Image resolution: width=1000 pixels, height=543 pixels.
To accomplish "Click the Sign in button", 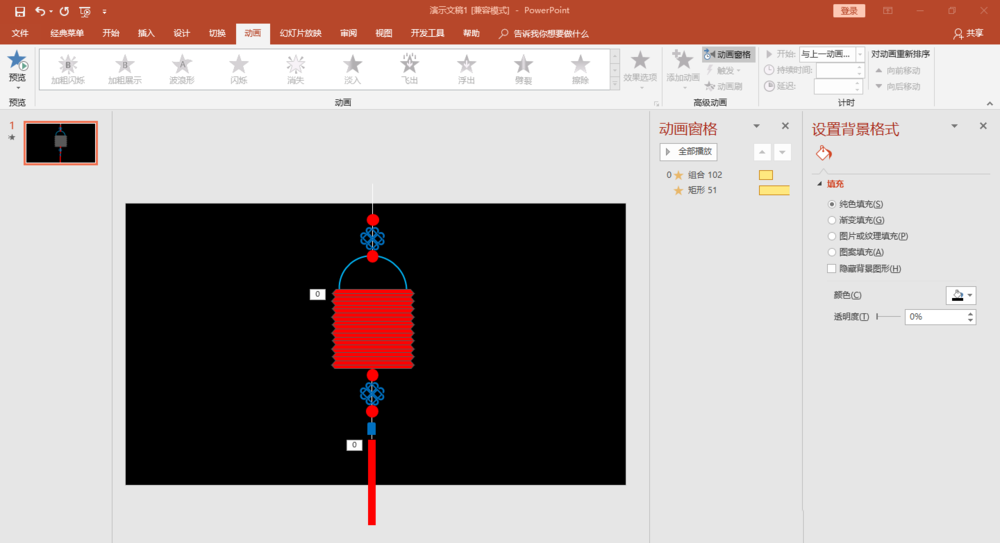I will point(848,11).
